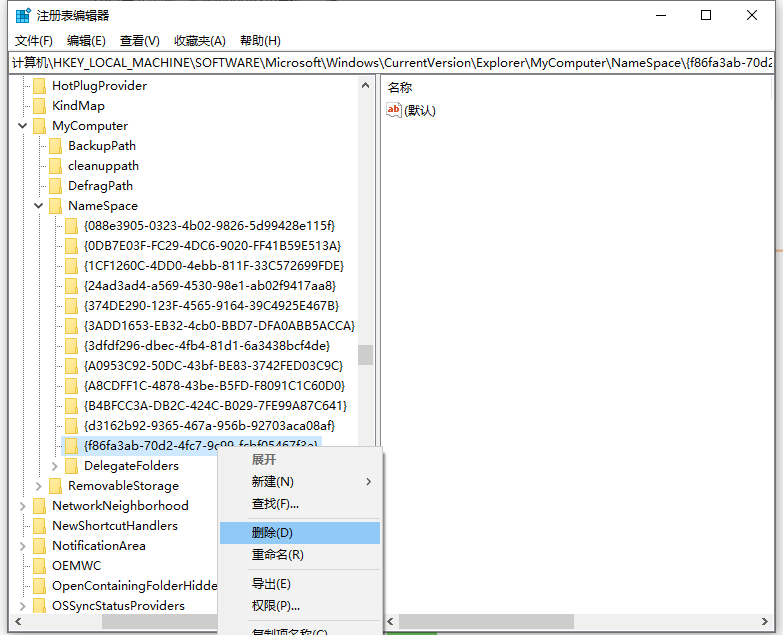Select the RemovableStorage folder icon
The image size is (783, 635).
56,486
